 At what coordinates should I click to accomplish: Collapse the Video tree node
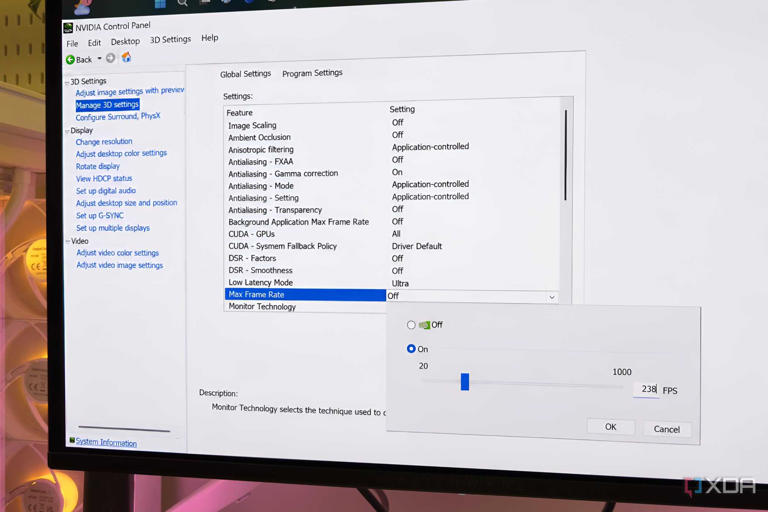point(68,242)
